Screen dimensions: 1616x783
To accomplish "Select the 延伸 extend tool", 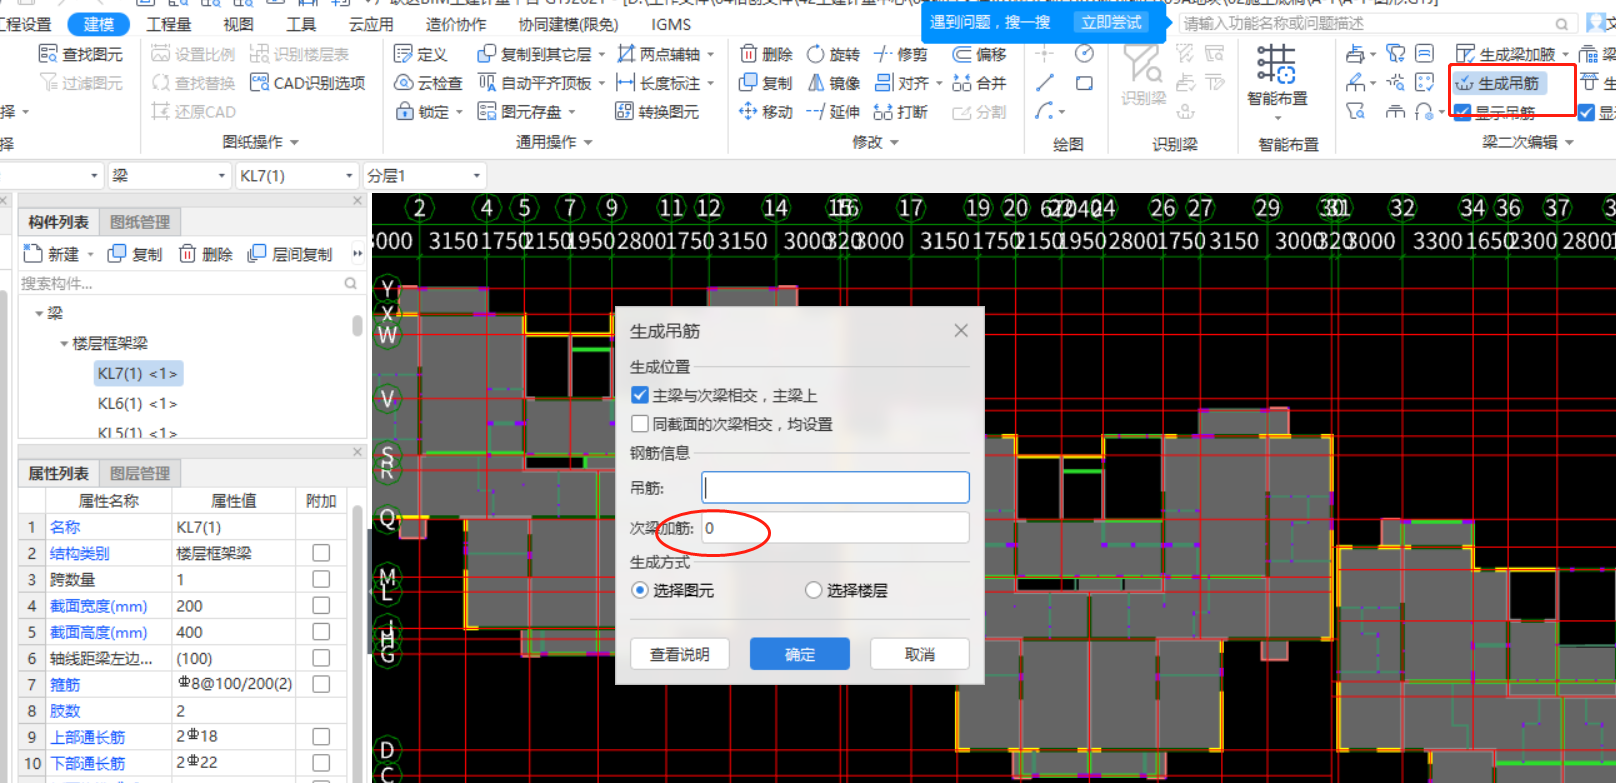I will pos(834,112).
